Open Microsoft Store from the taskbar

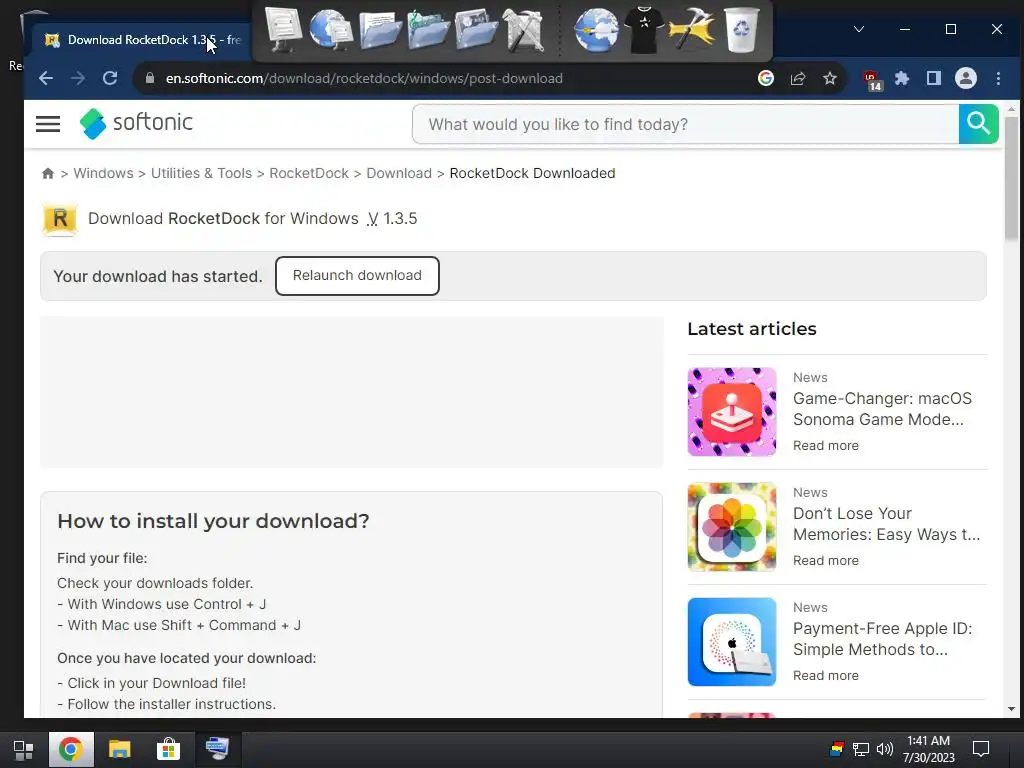point(168,749)
